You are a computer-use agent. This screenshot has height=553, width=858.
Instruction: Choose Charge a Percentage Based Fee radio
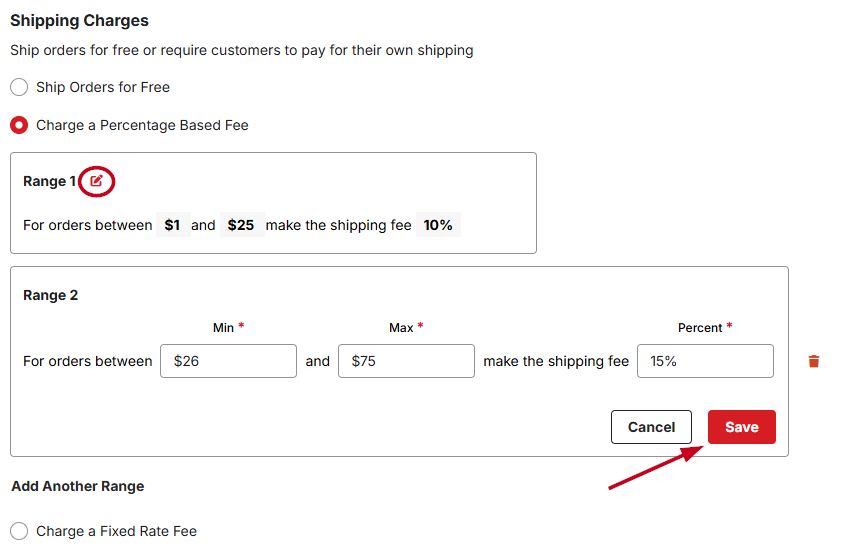(x=19, y=125)
